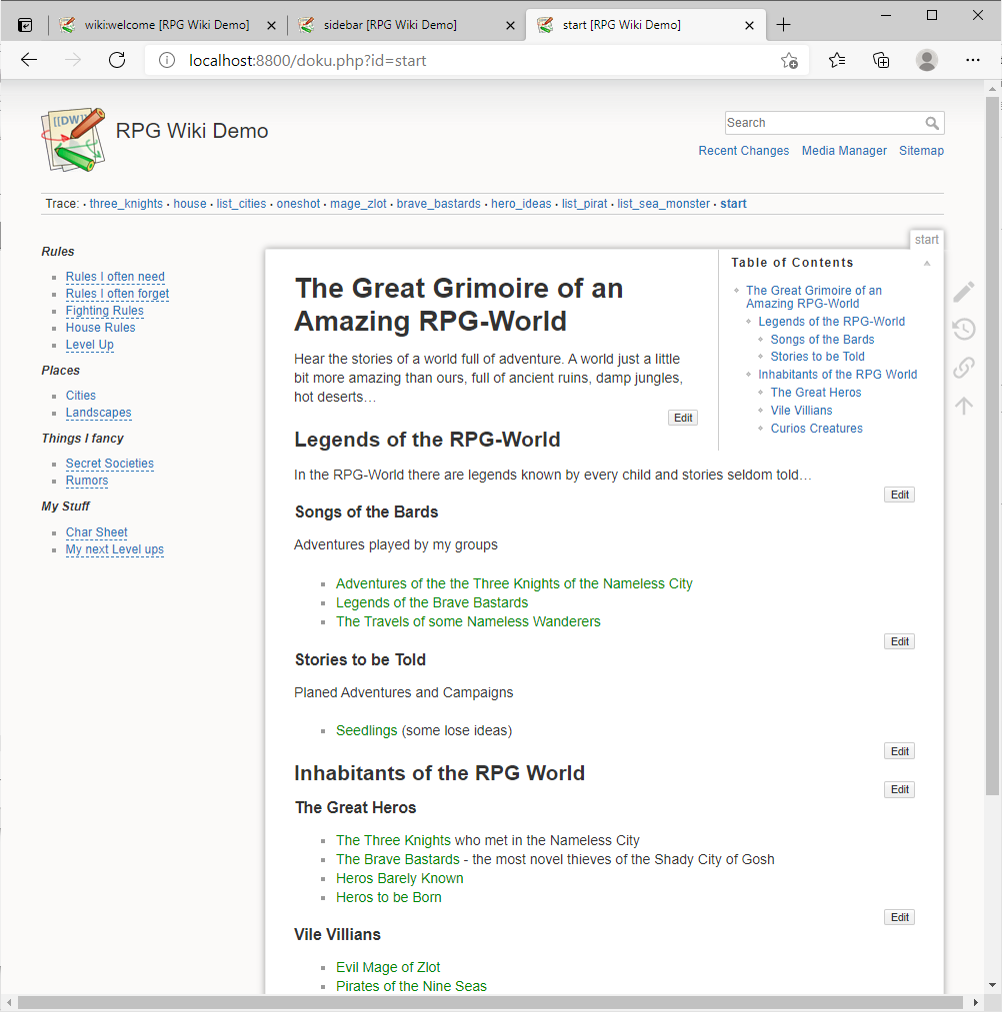Jump to Curios Creatures in contents
The height and width of the screenshot is (1012, 1002).
pos(816,429)
